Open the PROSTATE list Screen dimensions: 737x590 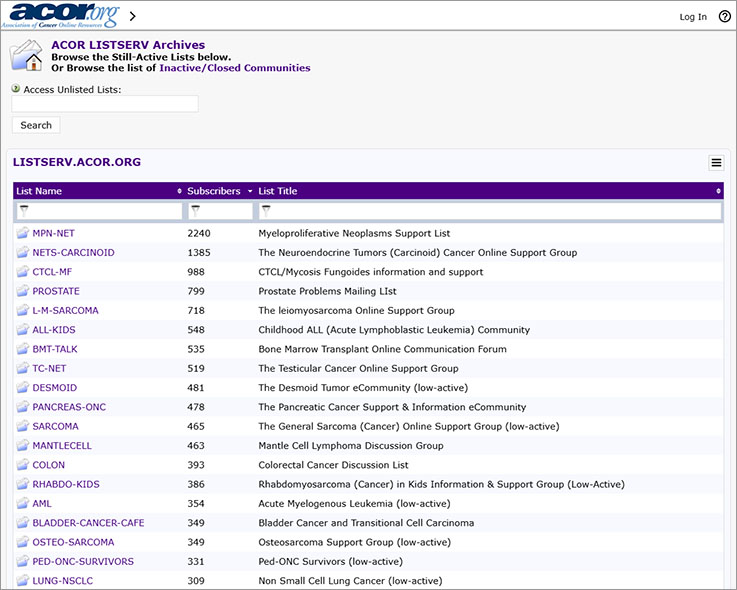coord(56,291)
